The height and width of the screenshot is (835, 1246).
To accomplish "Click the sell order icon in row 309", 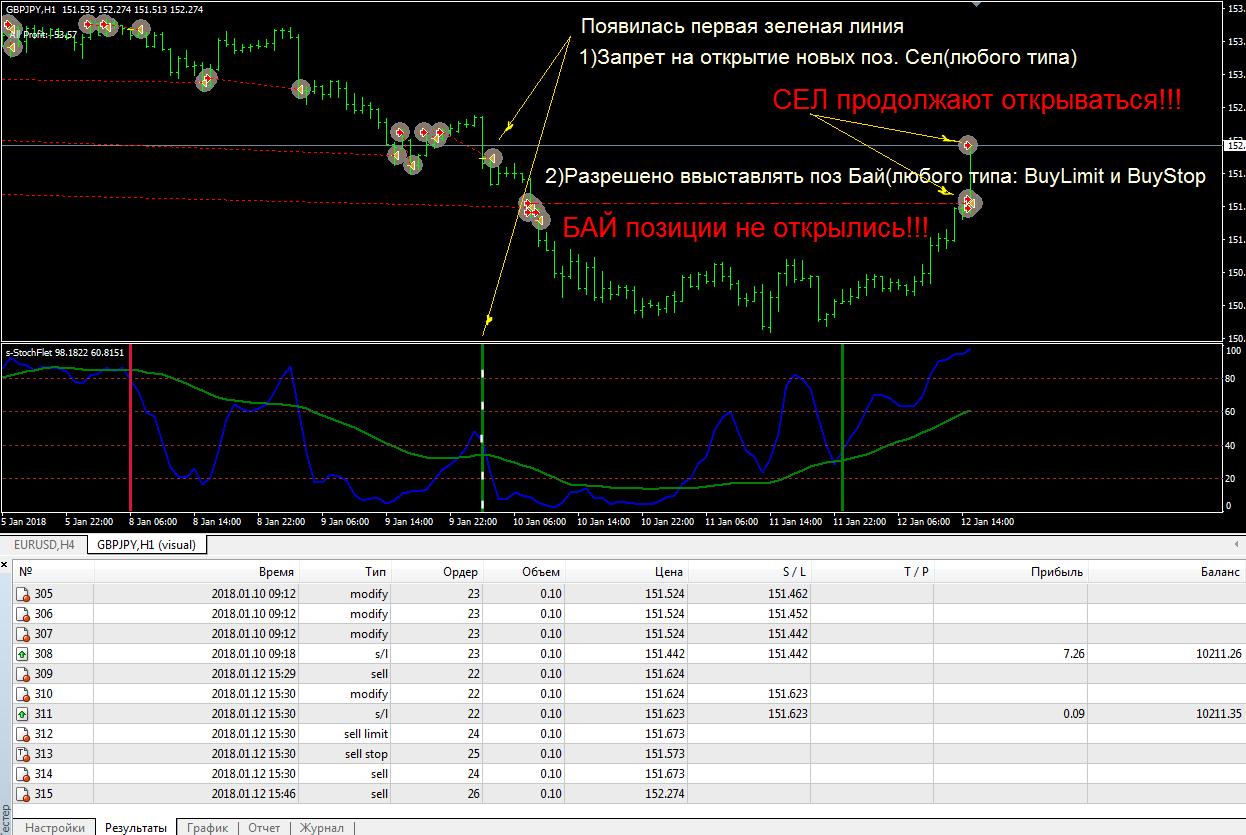I will pyautogui.click(x=22, y=674).
